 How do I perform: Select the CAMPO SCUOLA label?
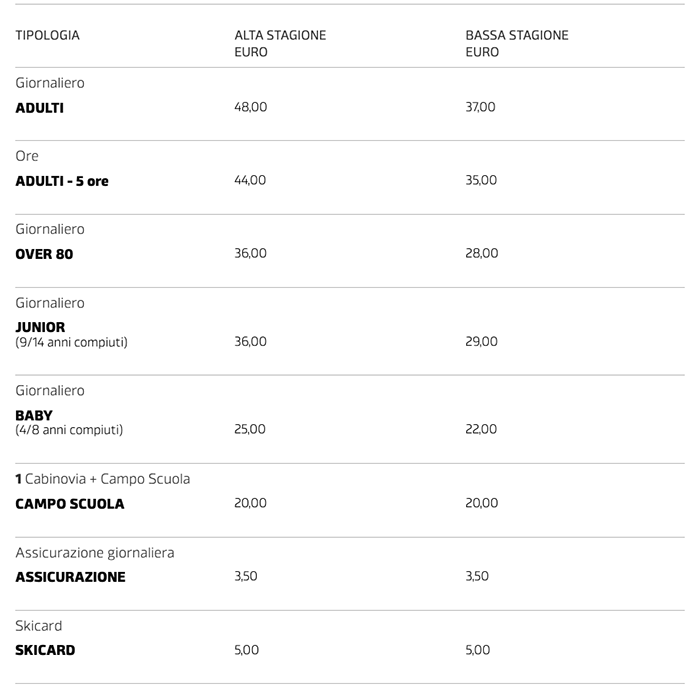coord(70,504)
